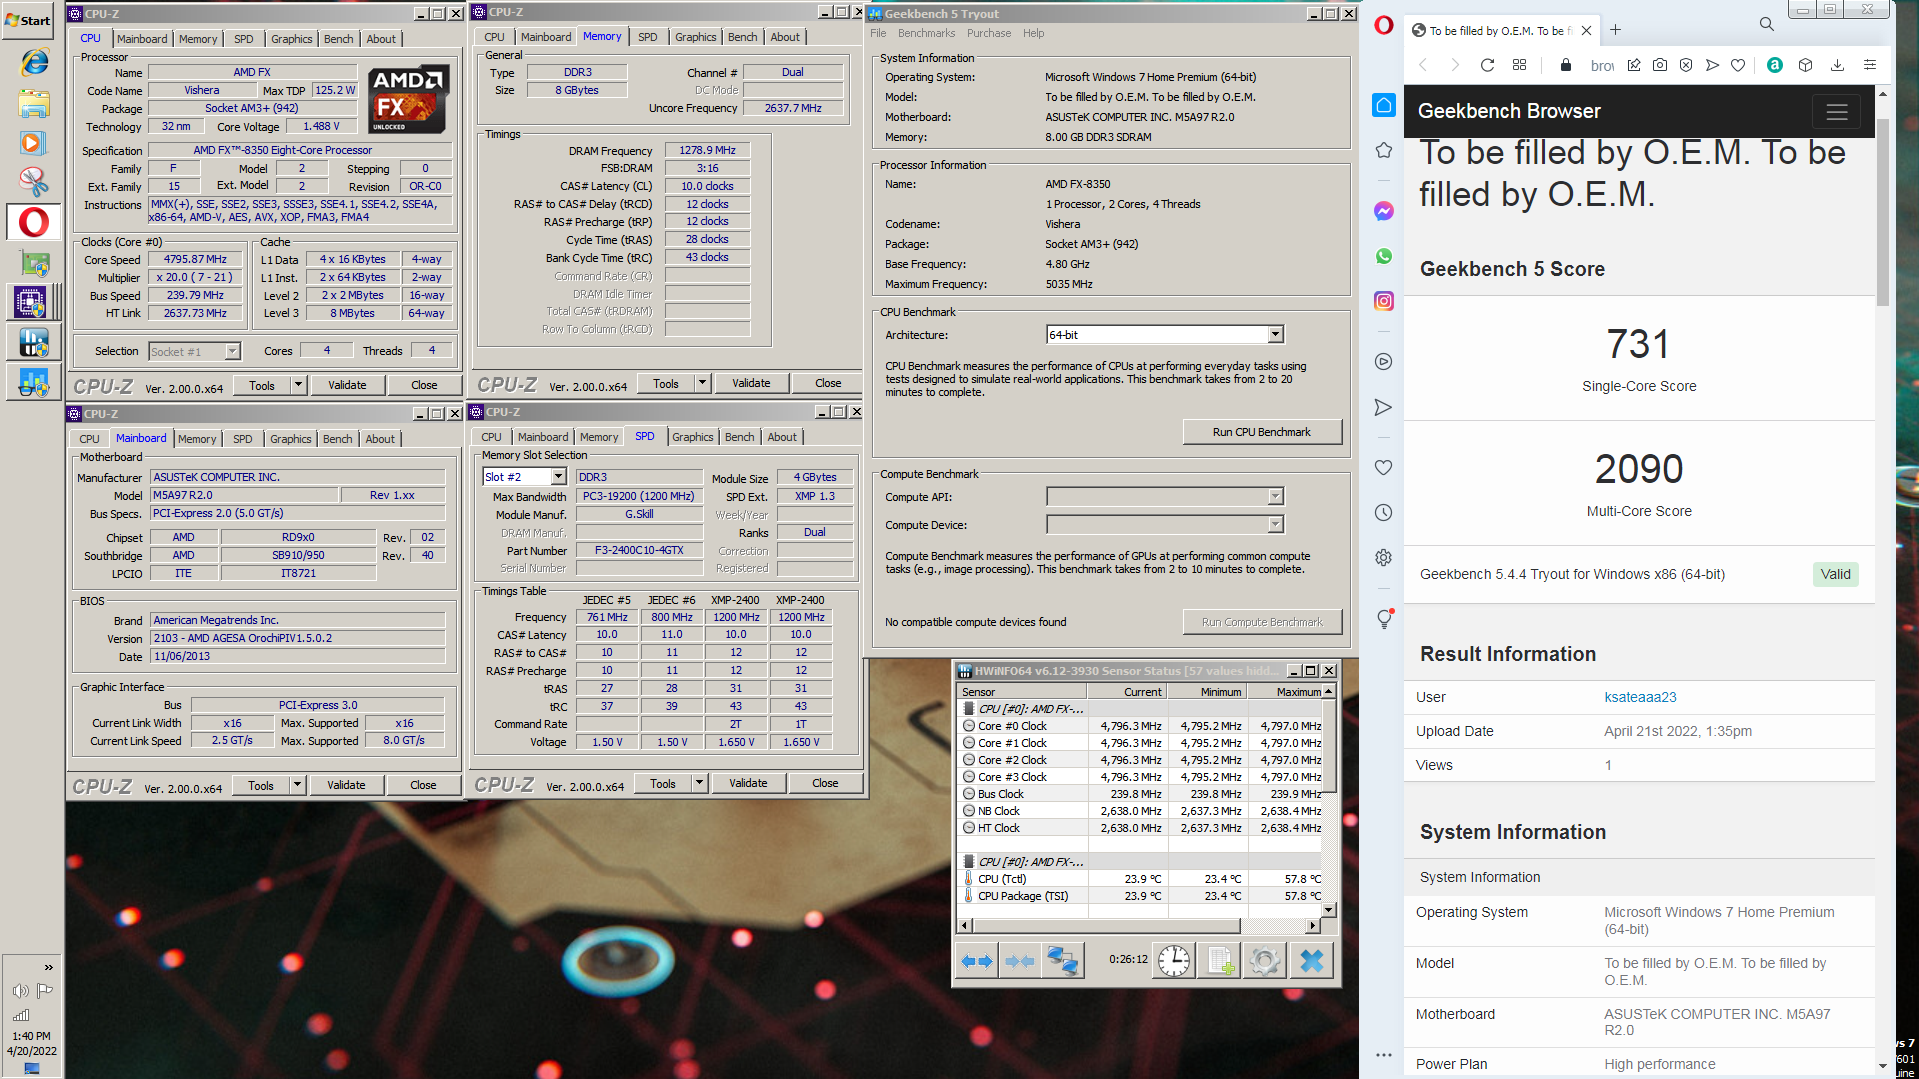The image size is (1919, 1079).
Task: Click Geekbench page vertical scrollbar thumb
Action: [x=1883, y=212]
